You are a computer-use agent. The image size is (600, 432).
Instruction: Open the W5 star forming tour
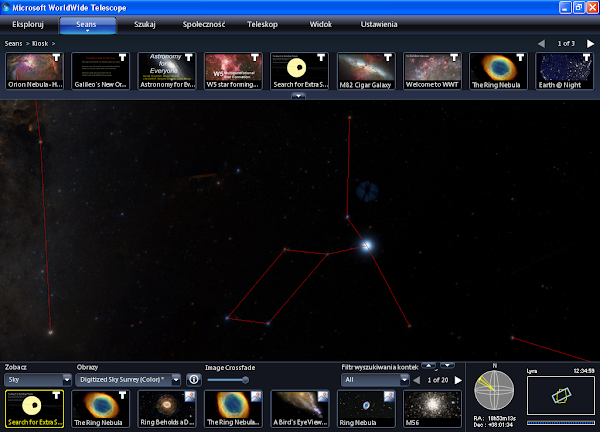[x=233, y=71]
